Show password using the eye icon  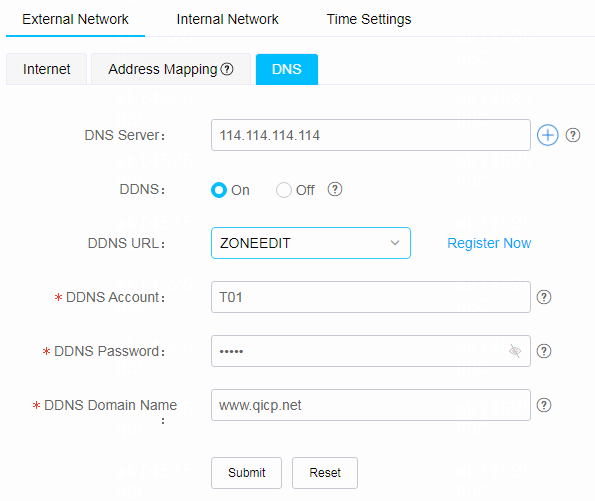pyautogui.click(x=515, y=351)
